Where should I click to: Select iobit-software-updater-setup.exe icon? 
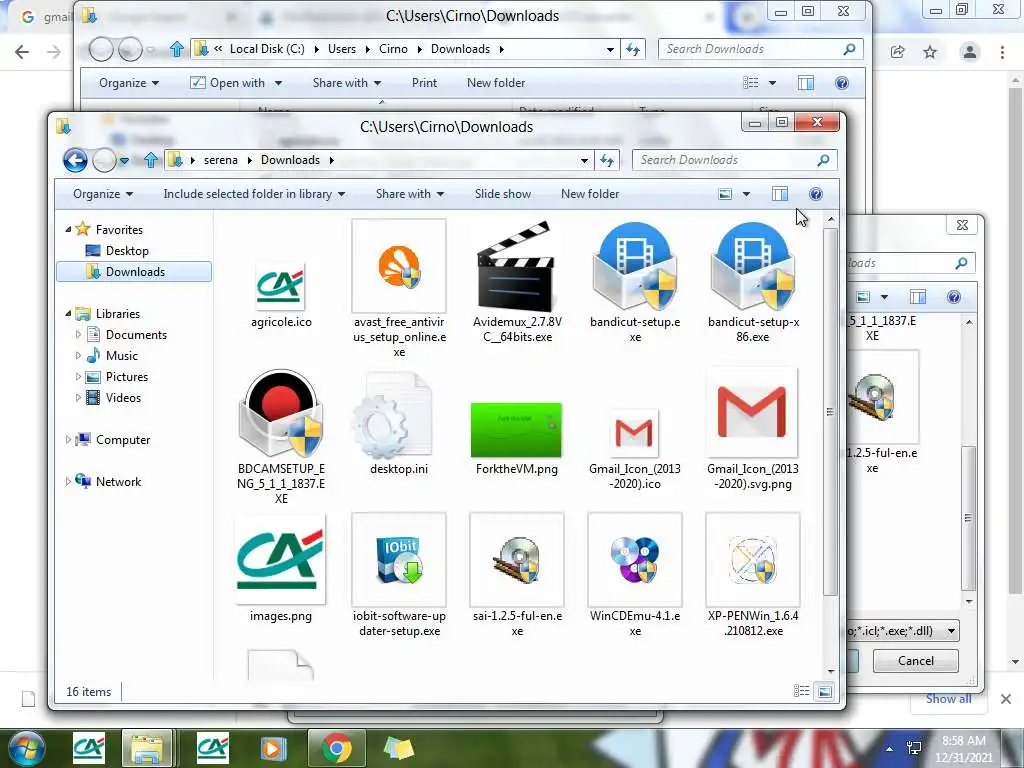[x=399, y=560]
